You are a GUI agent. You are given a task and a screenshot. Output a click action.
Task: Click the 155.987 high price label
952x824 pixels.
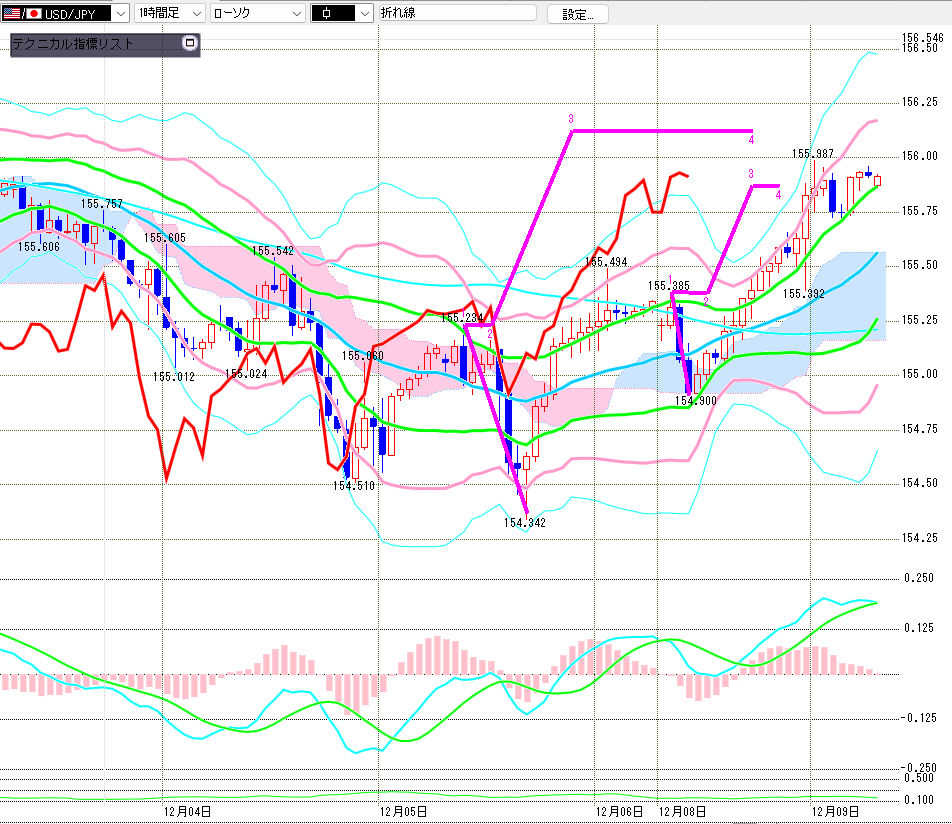(813, 153)
